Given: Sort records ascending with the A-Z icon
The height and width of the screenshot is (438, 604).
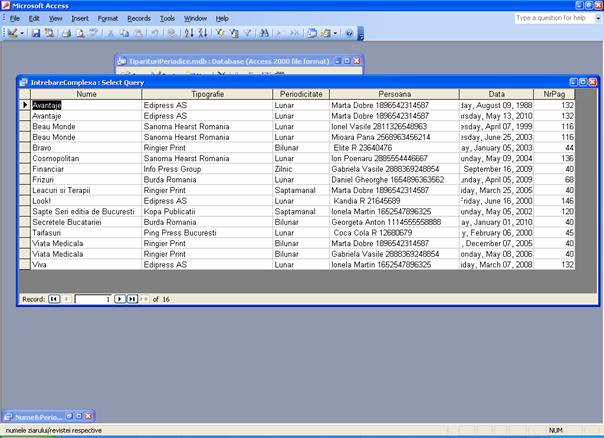Looking at the screenshot, I should tap(189, 33).
